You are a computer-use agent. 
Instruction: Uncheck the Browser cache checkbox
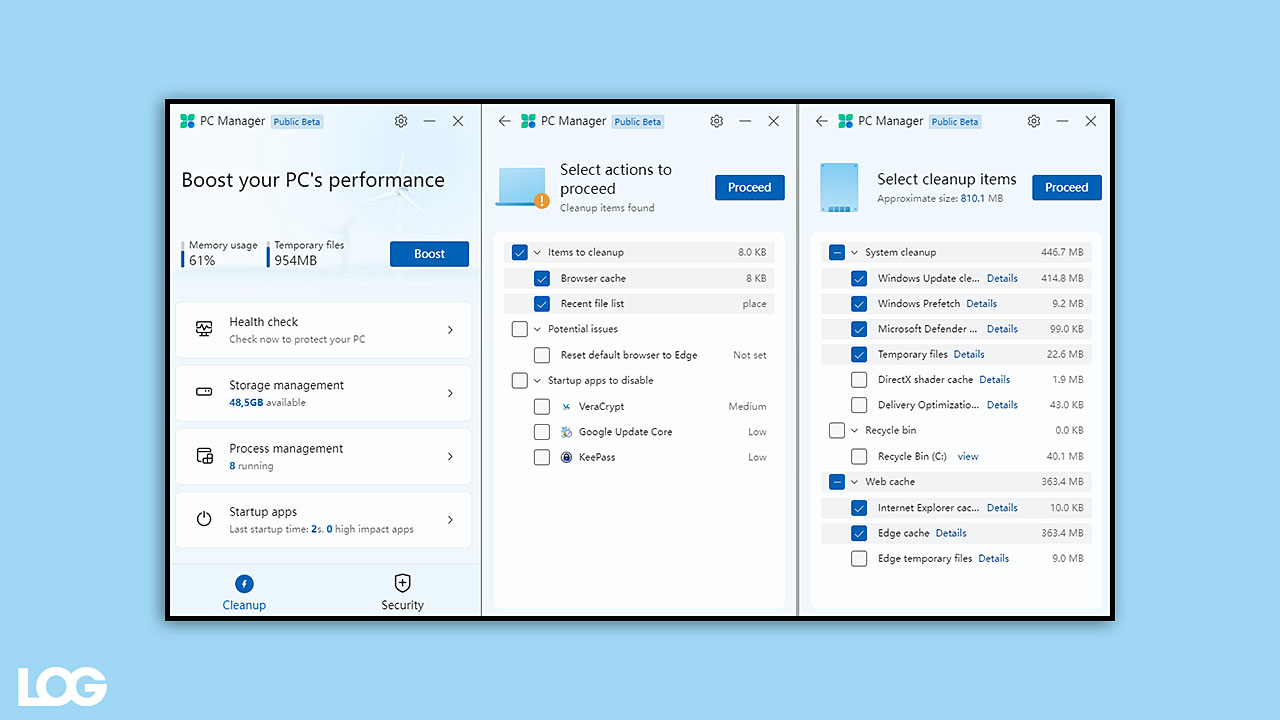pyautogui.click(x=542, y=278)
